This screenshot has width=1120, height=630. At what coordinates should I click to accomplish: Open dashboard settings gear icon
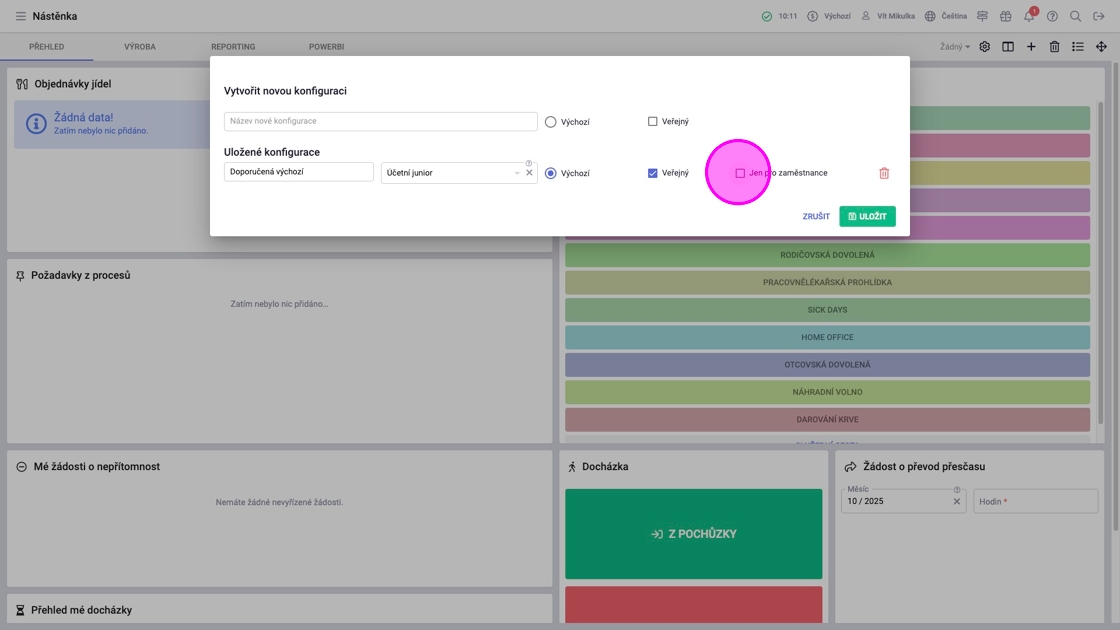point(984,46)
